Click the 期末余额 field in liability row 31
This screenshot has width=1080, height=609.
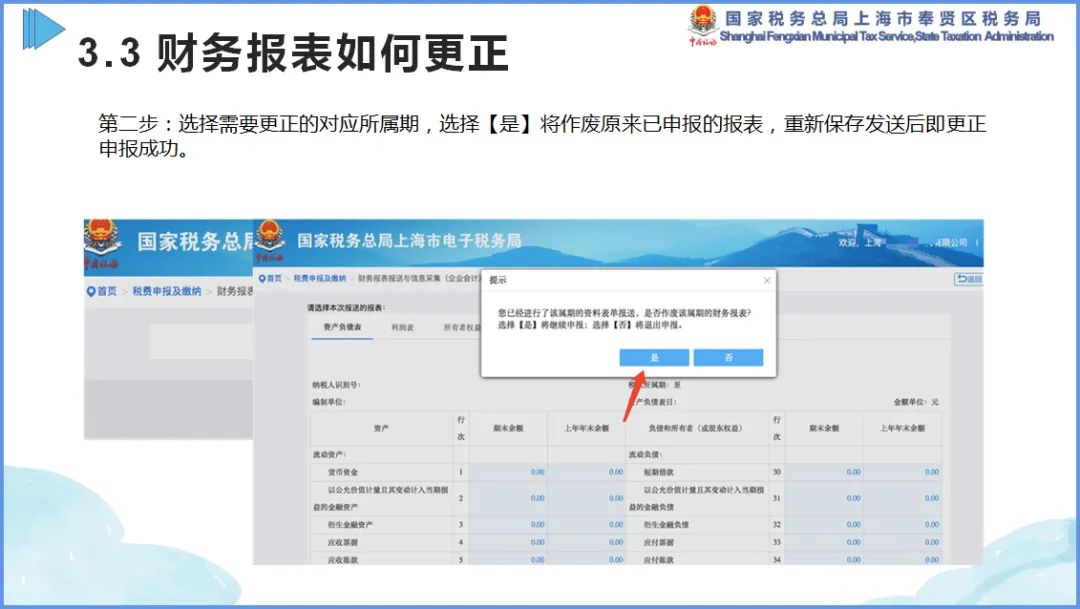pos(824,498)
